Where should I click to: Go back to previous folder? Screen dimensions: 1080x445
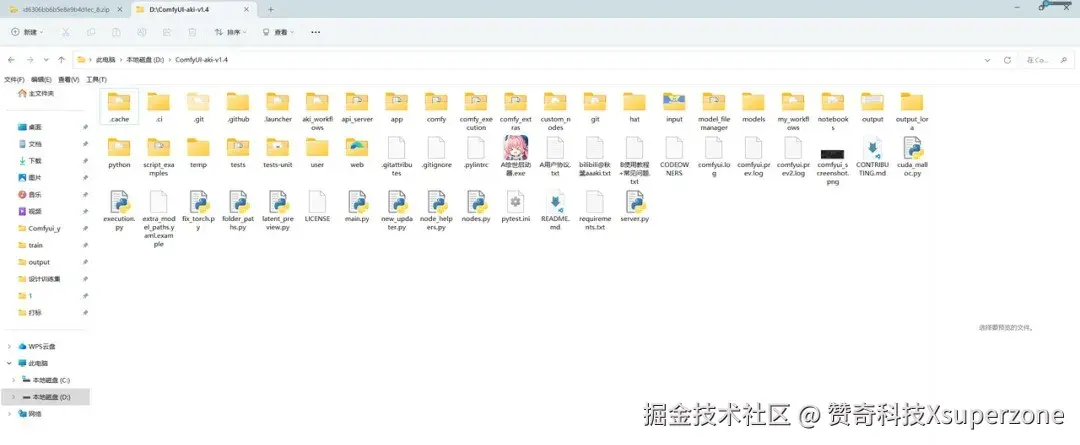[11, 60]
